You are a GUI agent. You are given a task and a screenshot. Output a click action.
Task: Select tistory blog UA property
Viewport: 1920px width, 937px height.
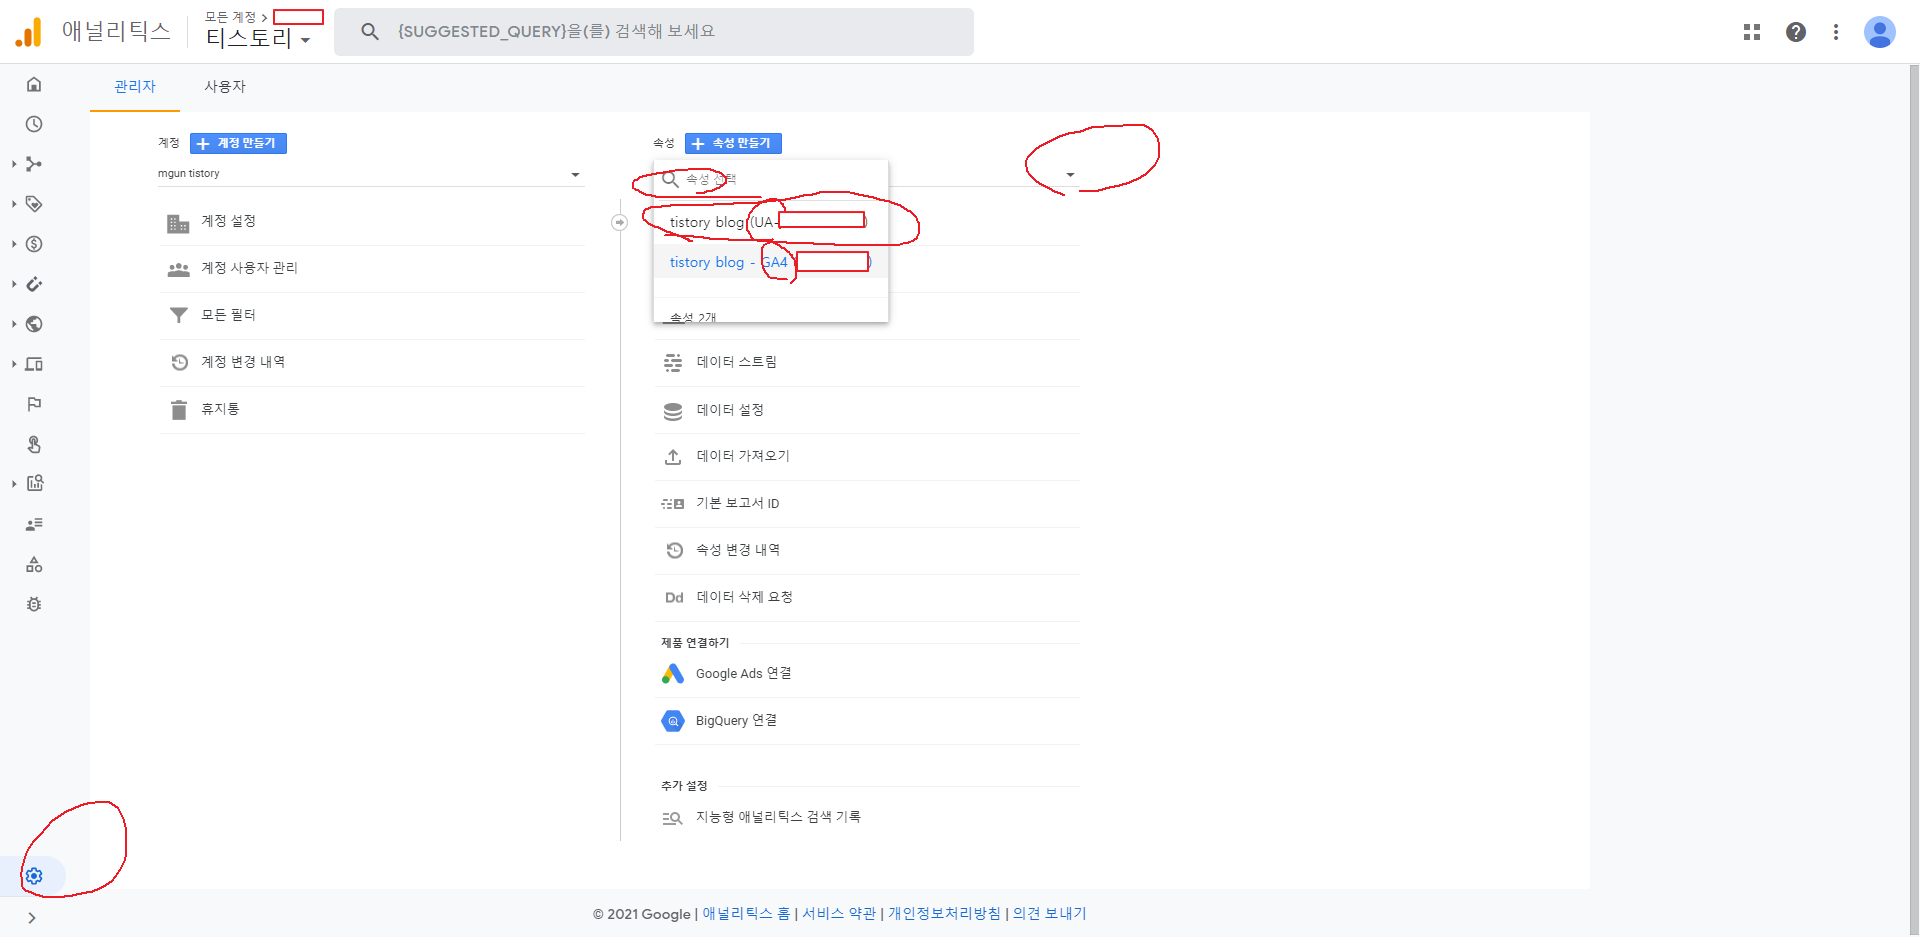click(771, 222)
